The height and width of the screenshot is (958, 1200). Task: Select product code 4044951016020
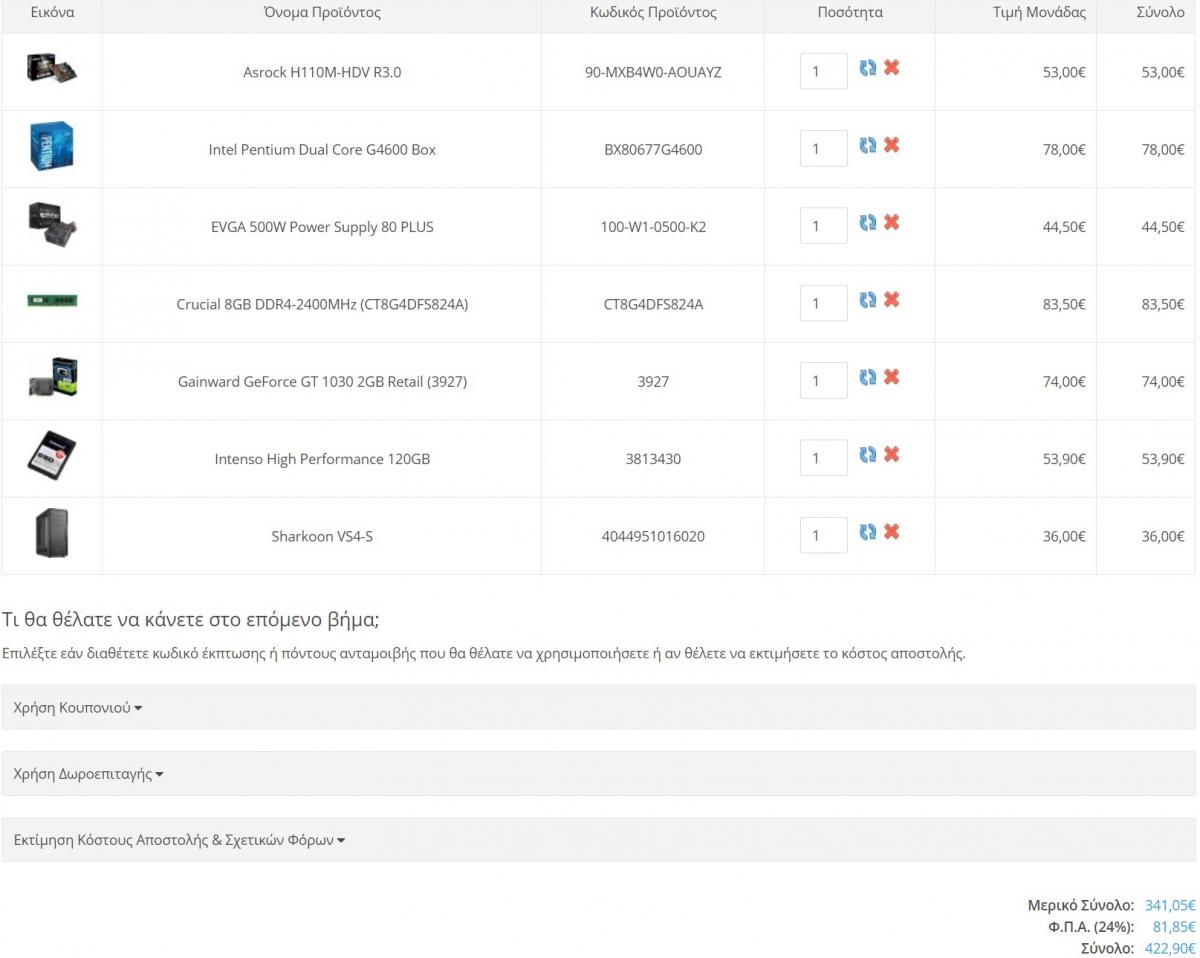[x=653, y=536]
